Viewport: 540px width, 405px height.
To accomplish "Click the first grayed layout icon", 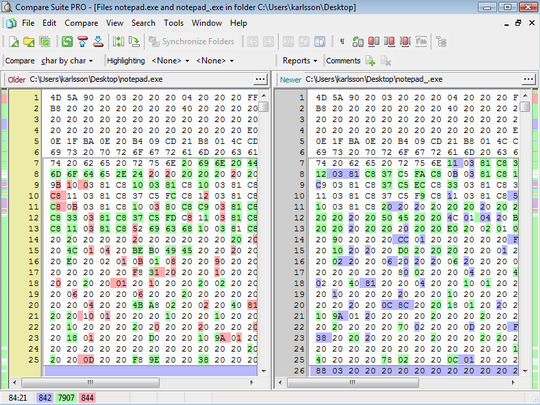I will [x=288, y=42].
